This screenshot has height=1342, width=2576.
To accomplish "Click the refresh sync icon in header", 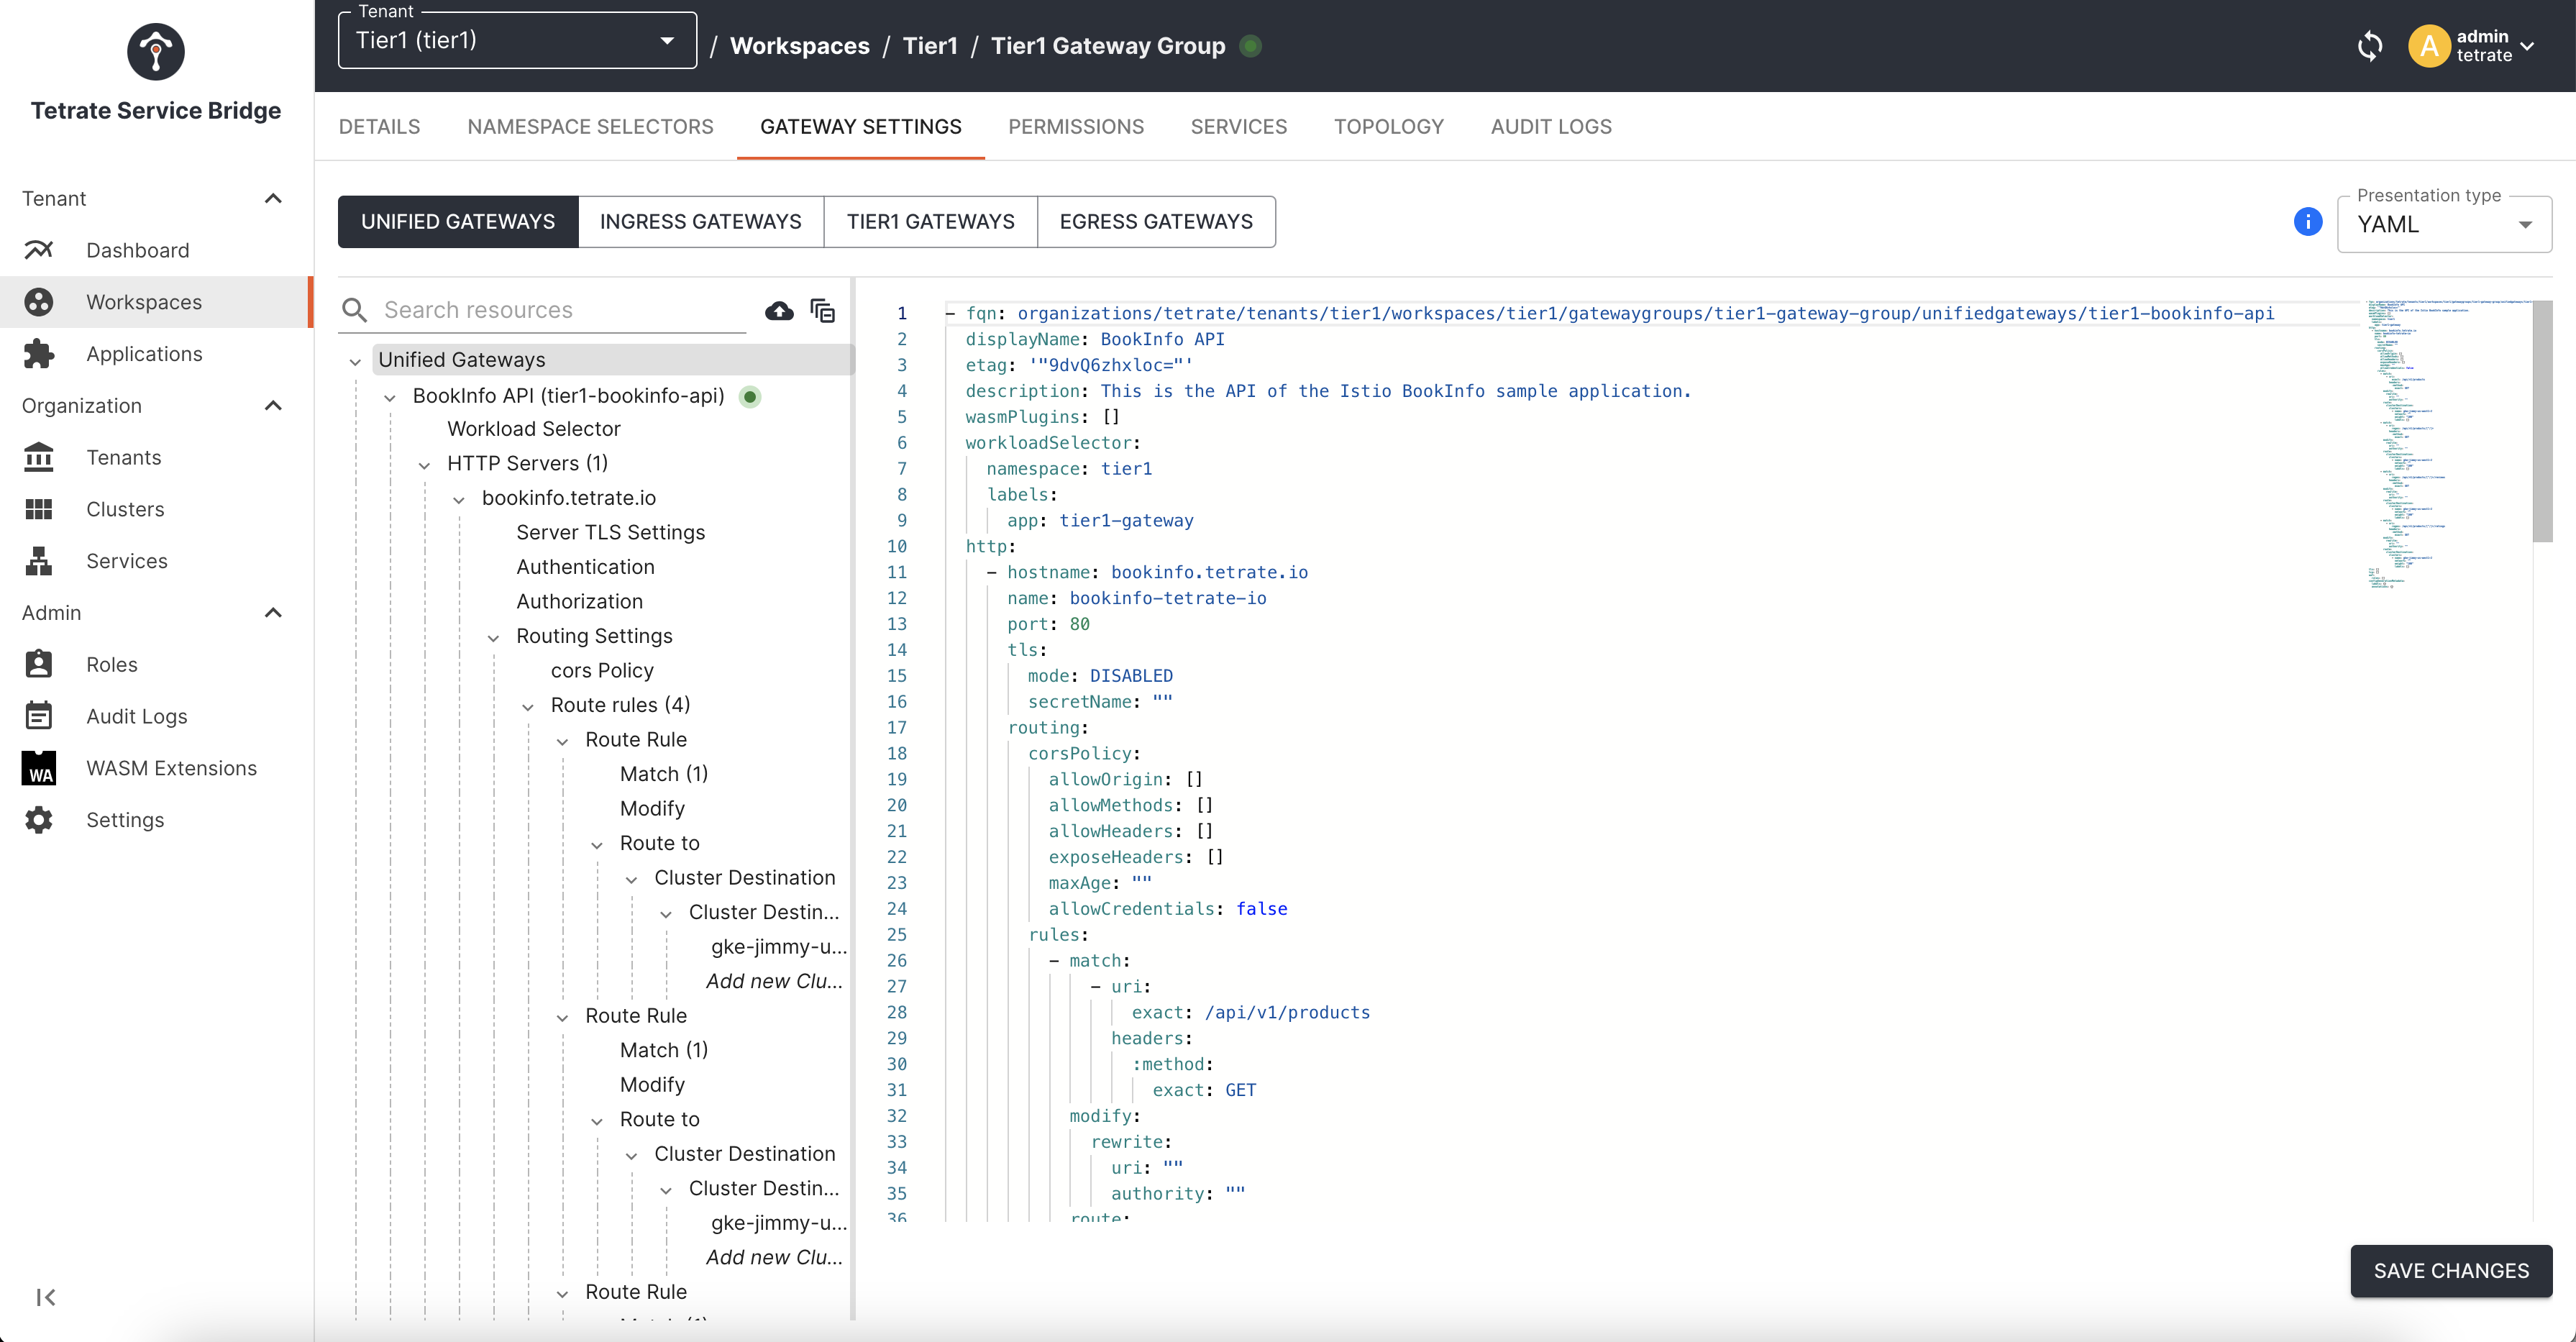I will [x=2370, y=46].
